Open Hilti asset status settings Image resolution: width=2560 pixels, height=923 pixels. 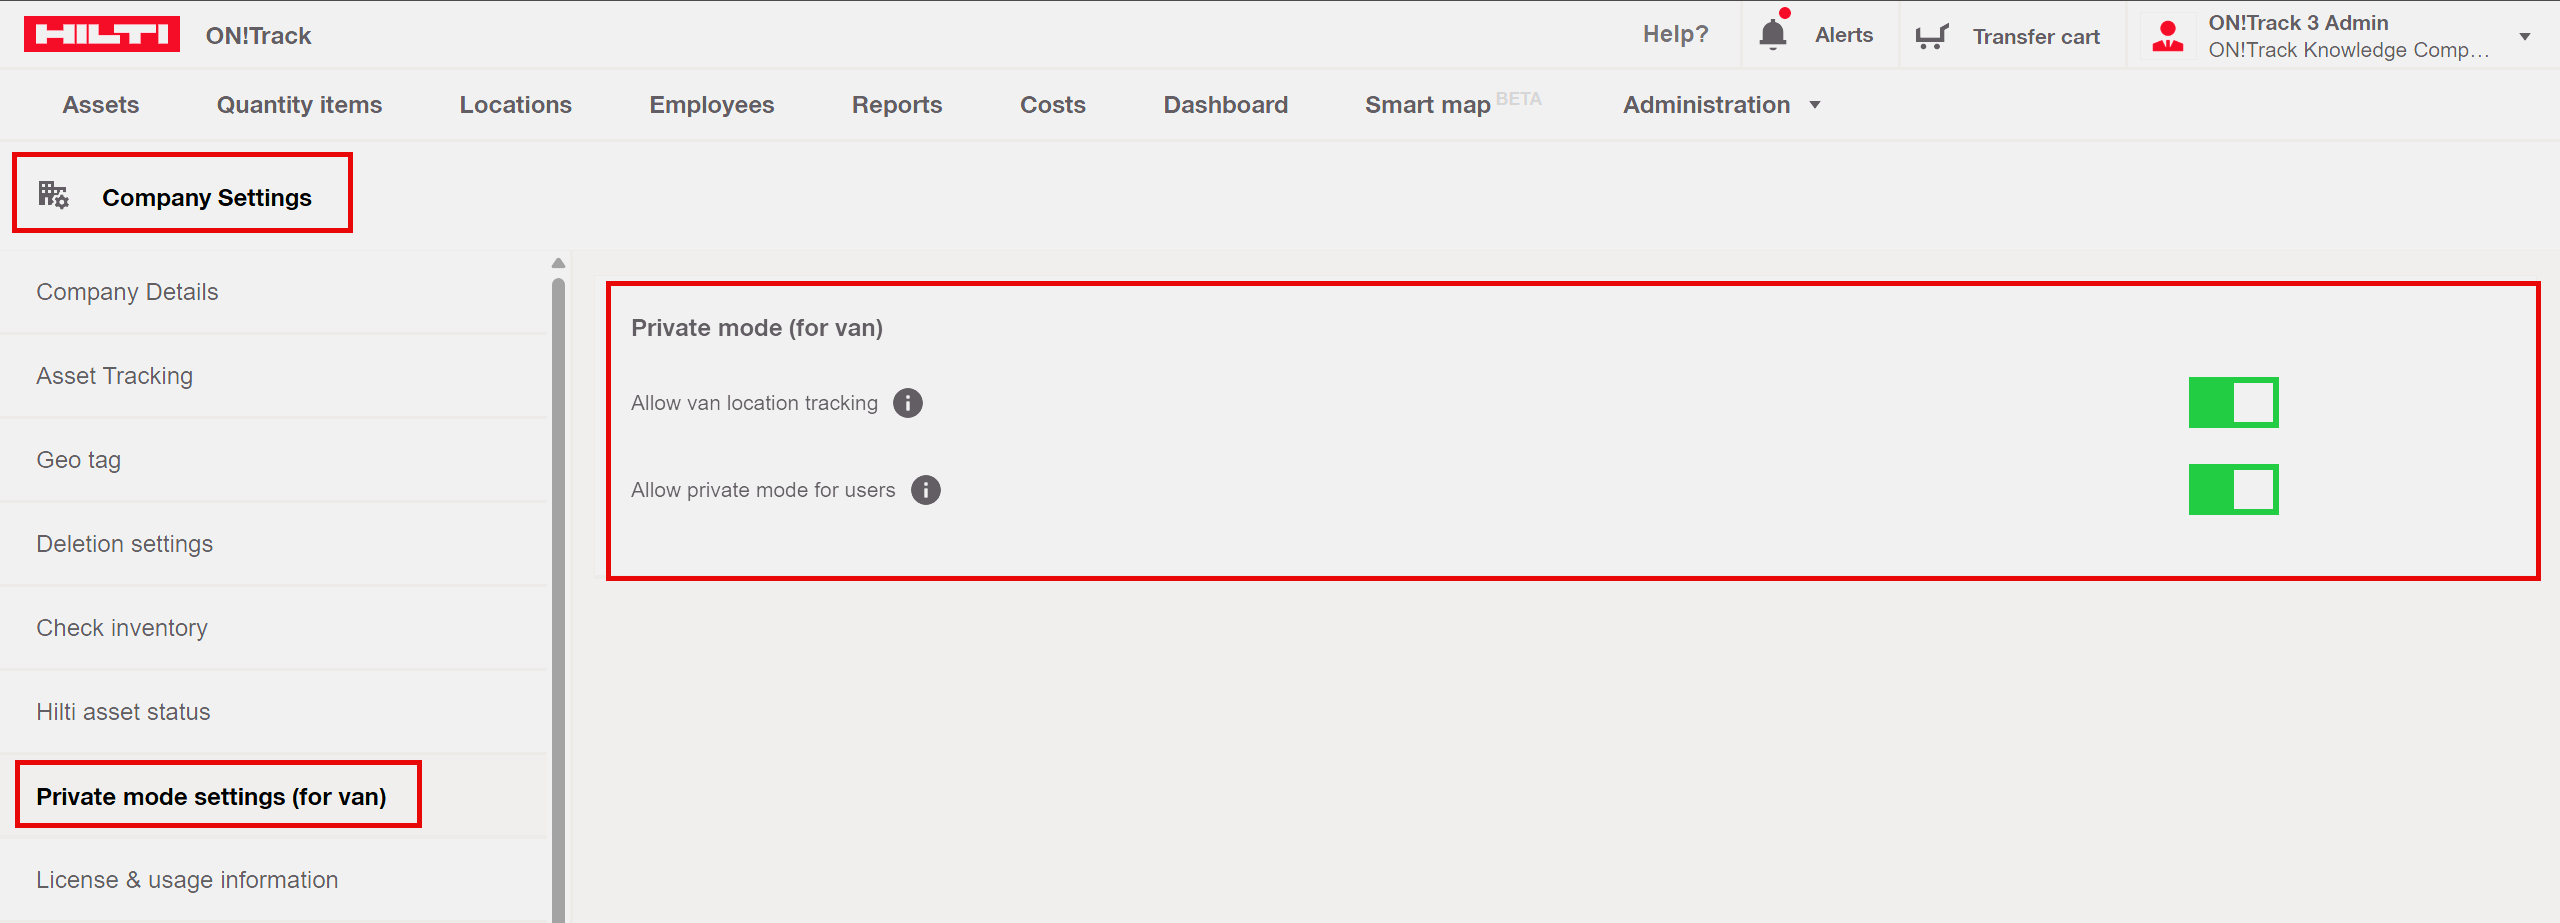(x=124, y=712)
